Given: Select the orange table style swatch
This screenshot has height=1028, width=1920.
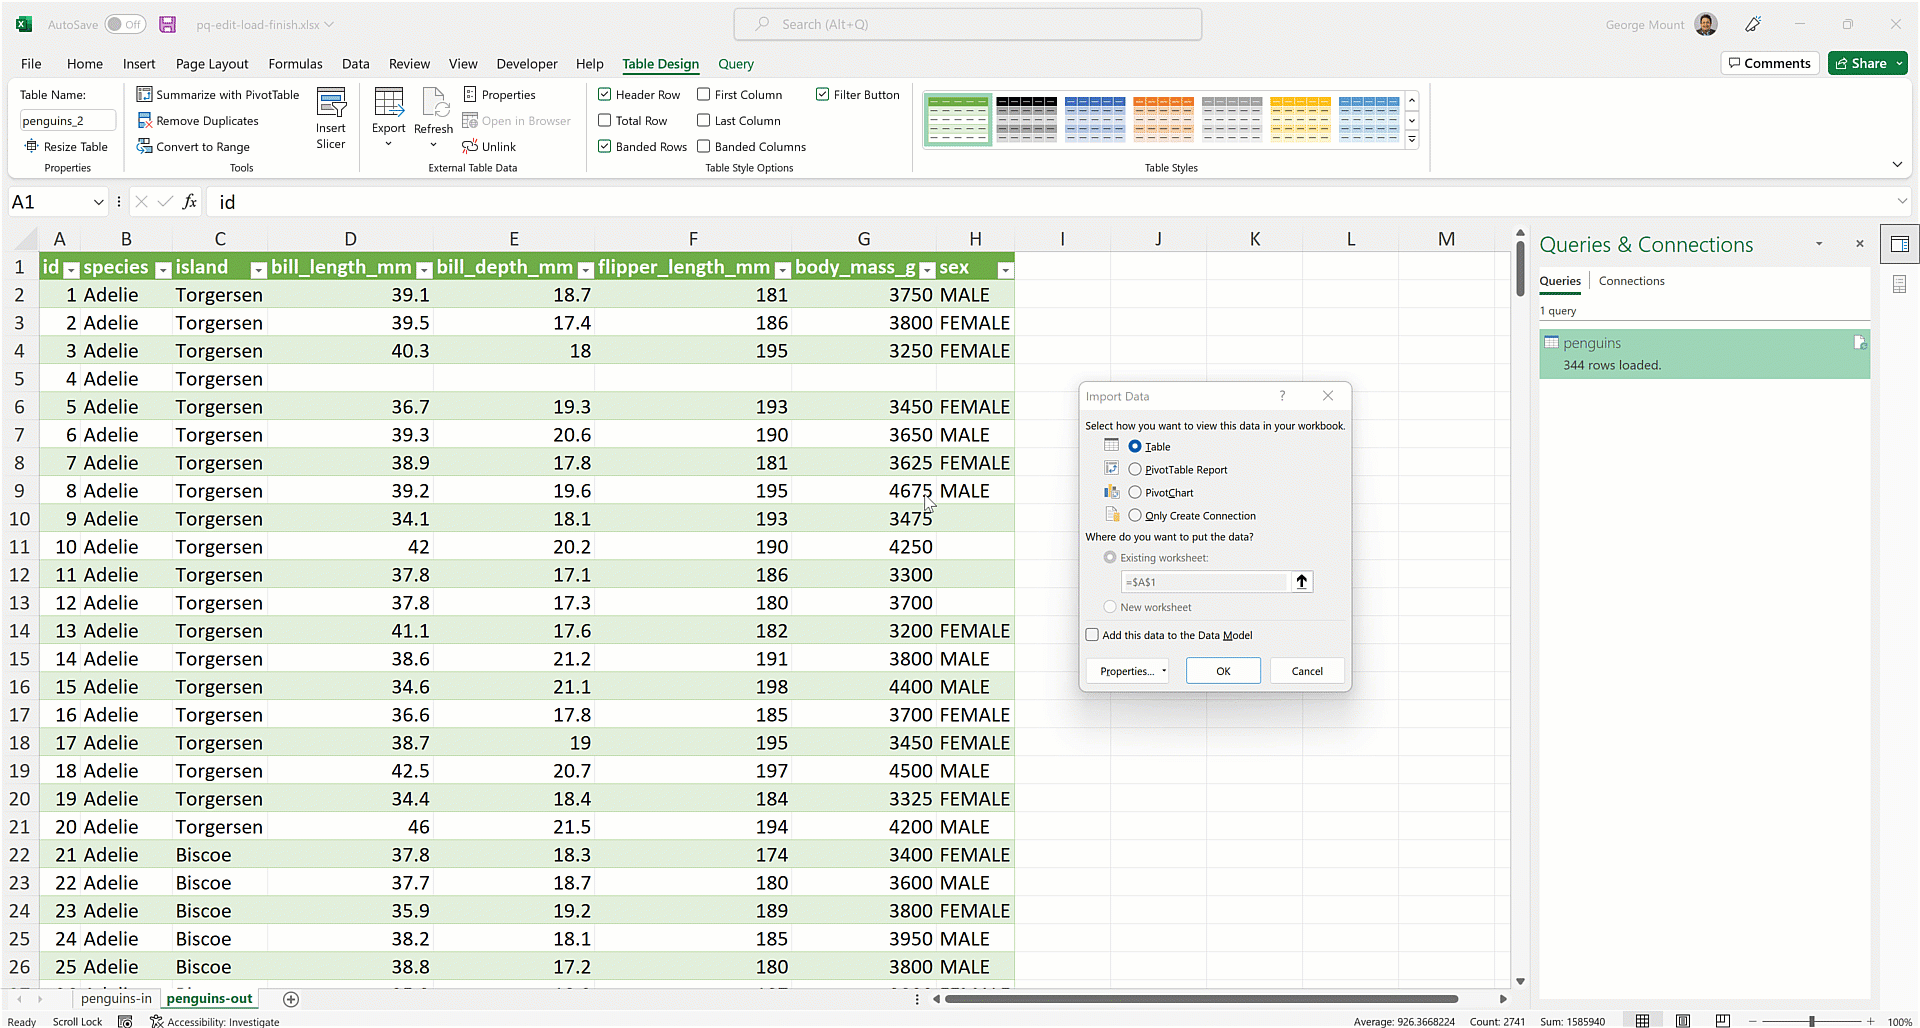Looking at the screenshot, I should 1163,119.
